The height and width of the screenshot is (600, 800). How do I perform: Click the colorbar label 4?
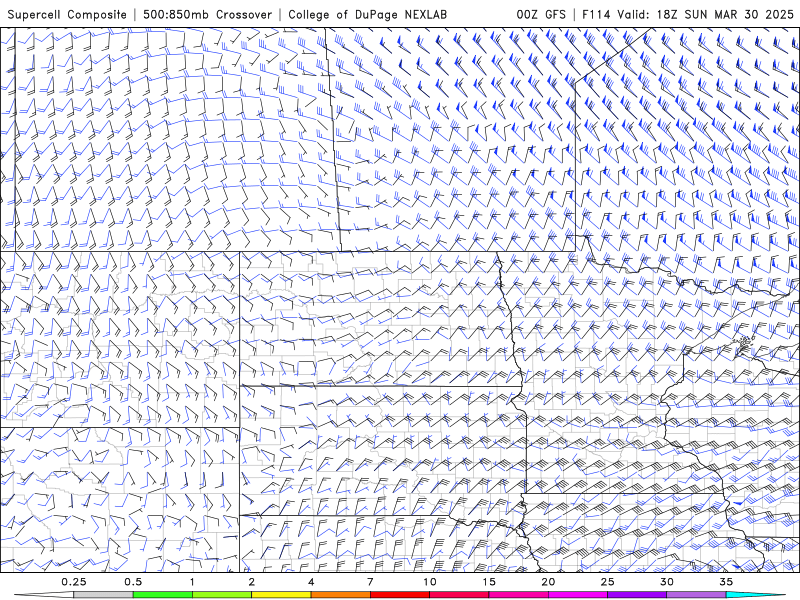pos(311,582)
